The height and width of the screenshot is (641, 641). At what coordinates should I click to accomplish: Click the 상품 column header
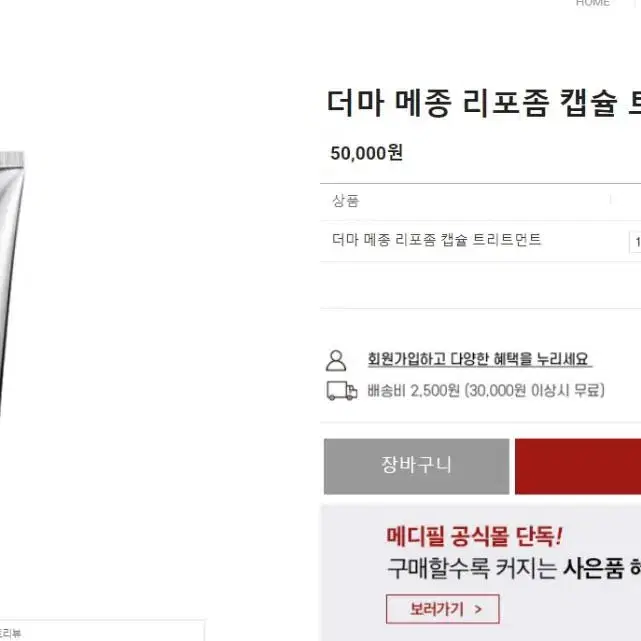coord(345,201)
